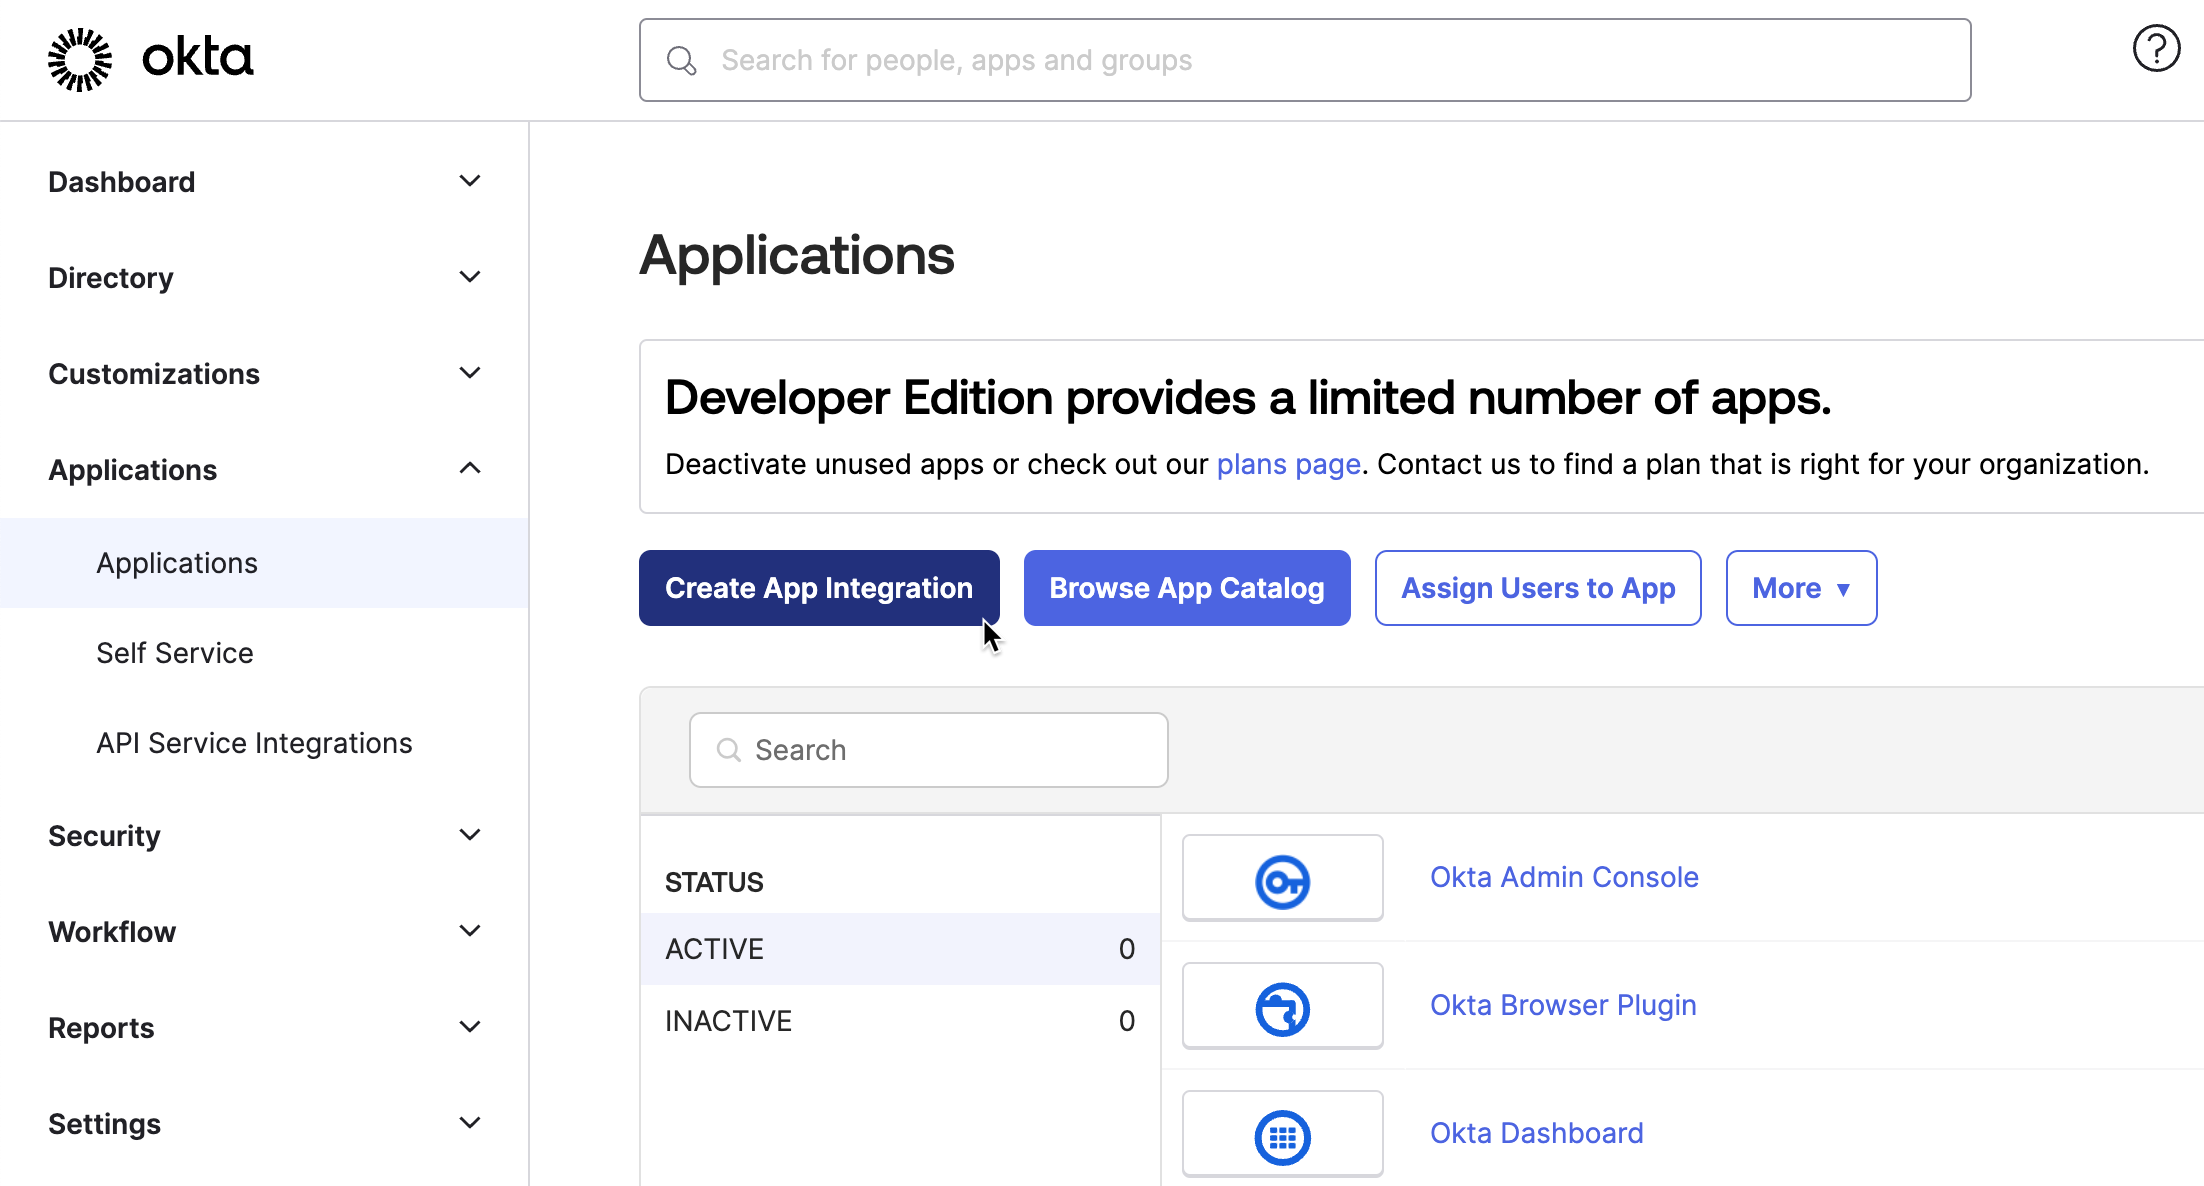Open Self Service in the sidebar

pos(175,653)
